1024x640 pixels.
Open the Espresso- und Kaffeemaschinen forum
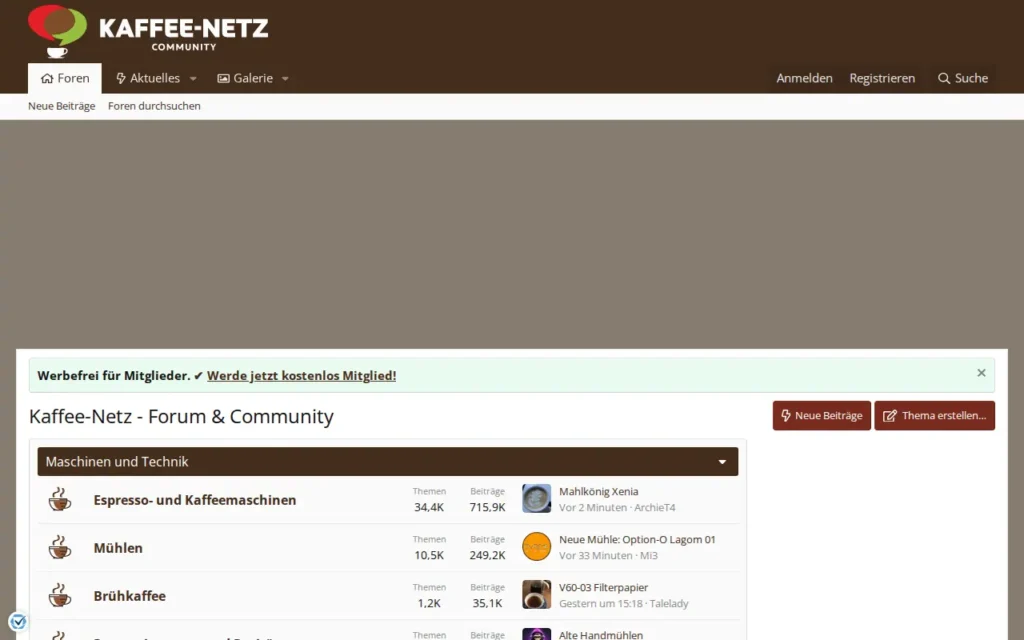(195, 500)
